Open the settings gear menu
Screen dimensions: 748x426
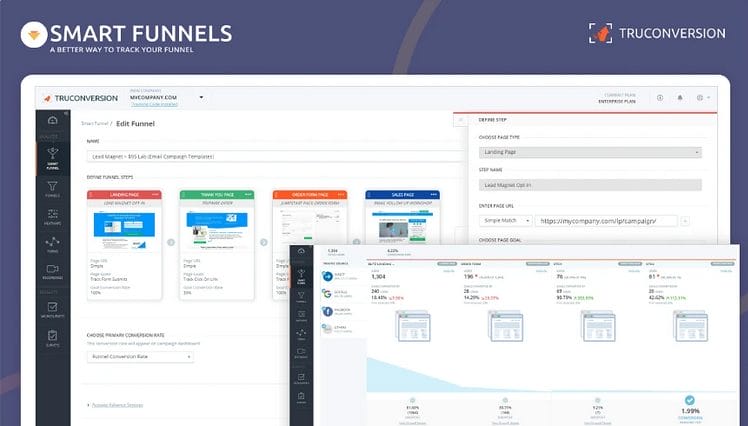(701, 98)
